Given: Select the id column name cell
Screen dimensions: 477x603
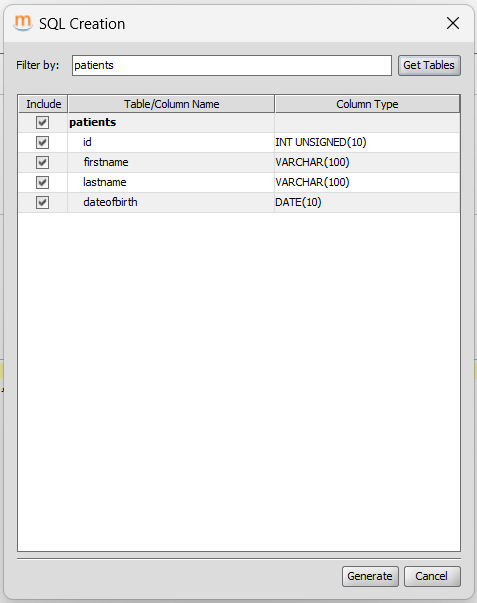Looking at the screenshot, I should tap(171, 143).
